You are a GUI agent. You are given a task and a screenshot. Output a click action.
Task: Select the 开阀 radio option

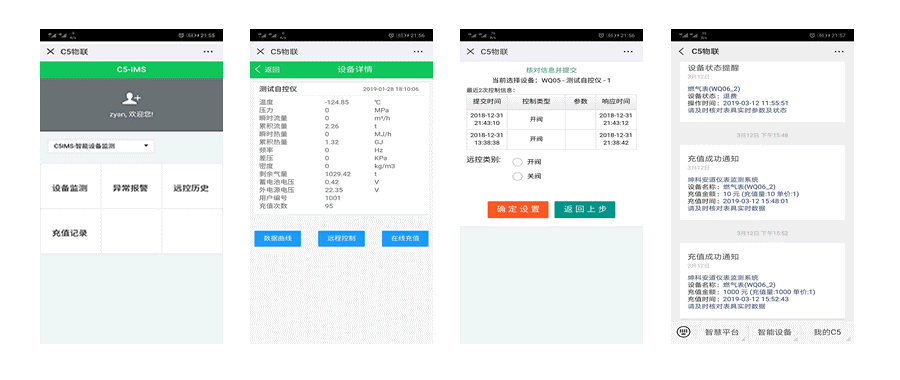(x=518, y=162)
